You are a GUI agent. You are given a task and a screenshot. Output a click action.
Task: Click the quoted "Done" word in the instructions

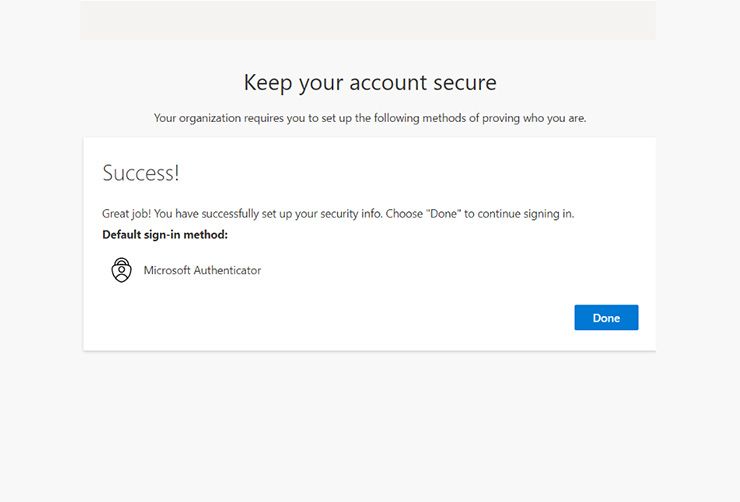[444, 214]
